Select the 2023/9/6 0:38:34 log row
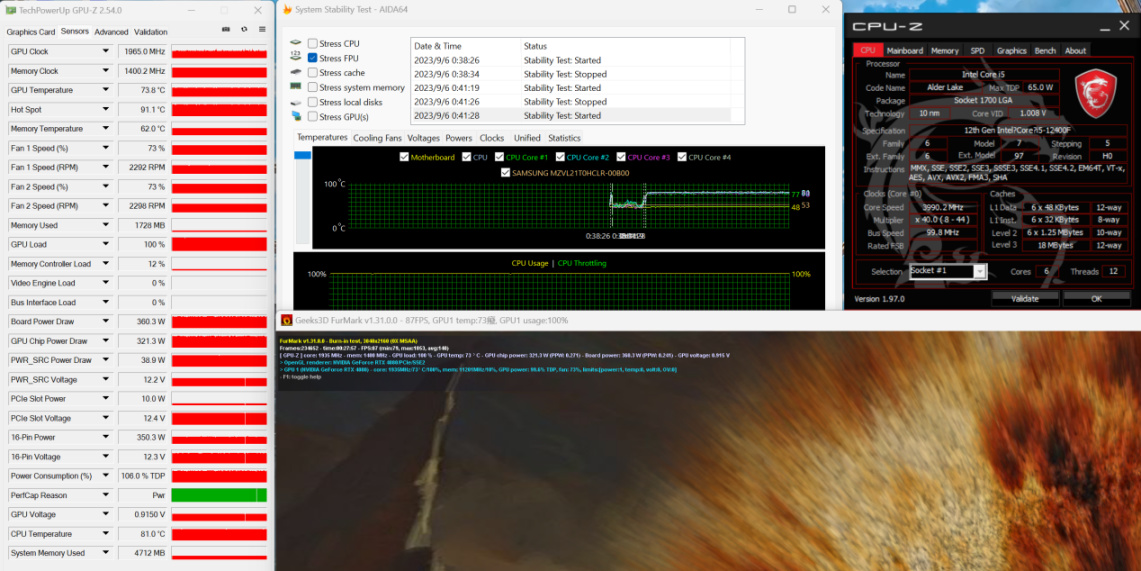Viewport: 1141px width, 571px height. tap(570, 74)
